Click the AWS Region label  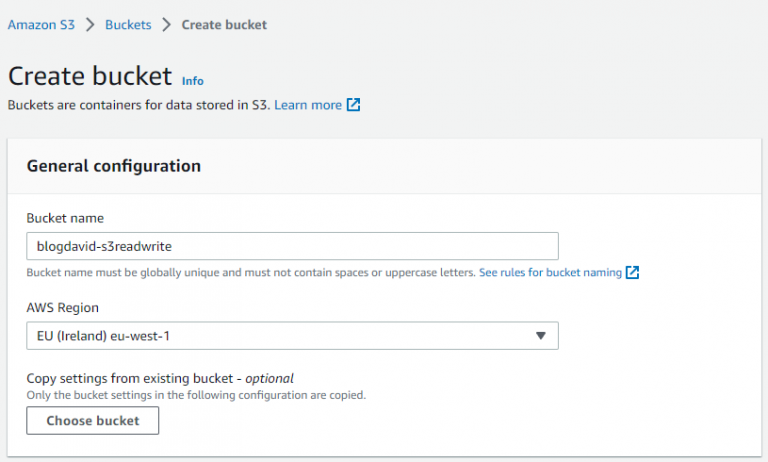pyautogui.click(x=62, y=308)
